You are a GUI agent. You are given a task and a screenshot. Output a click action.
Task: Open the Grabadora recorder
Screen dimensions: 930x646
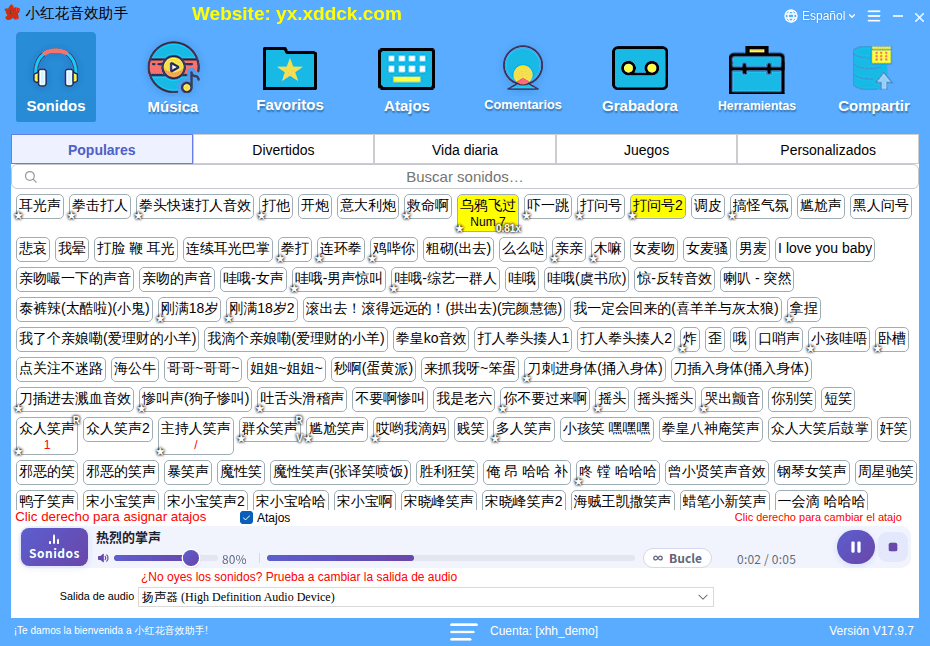(x=640, y=77)
